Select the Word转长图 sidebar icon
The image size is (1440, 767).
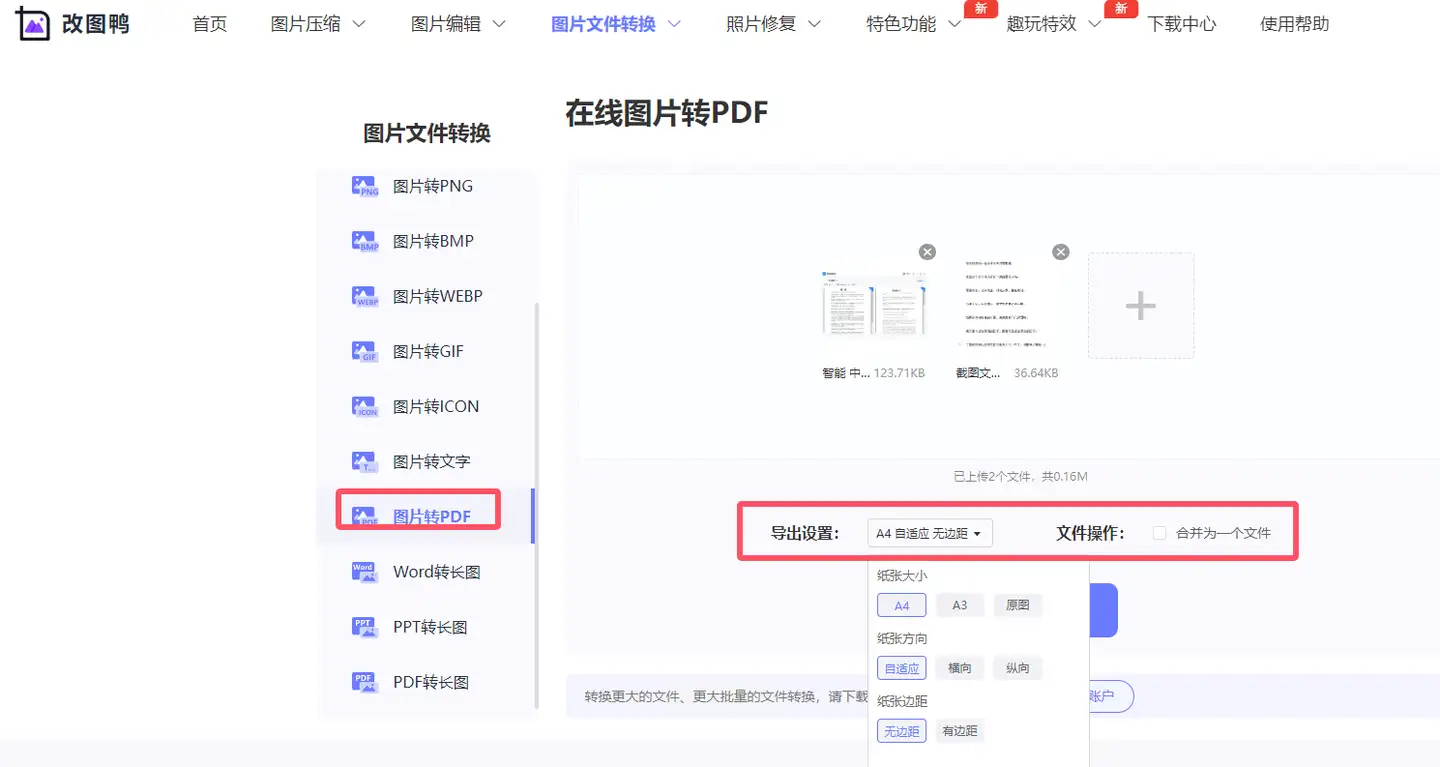coord(365,572)
